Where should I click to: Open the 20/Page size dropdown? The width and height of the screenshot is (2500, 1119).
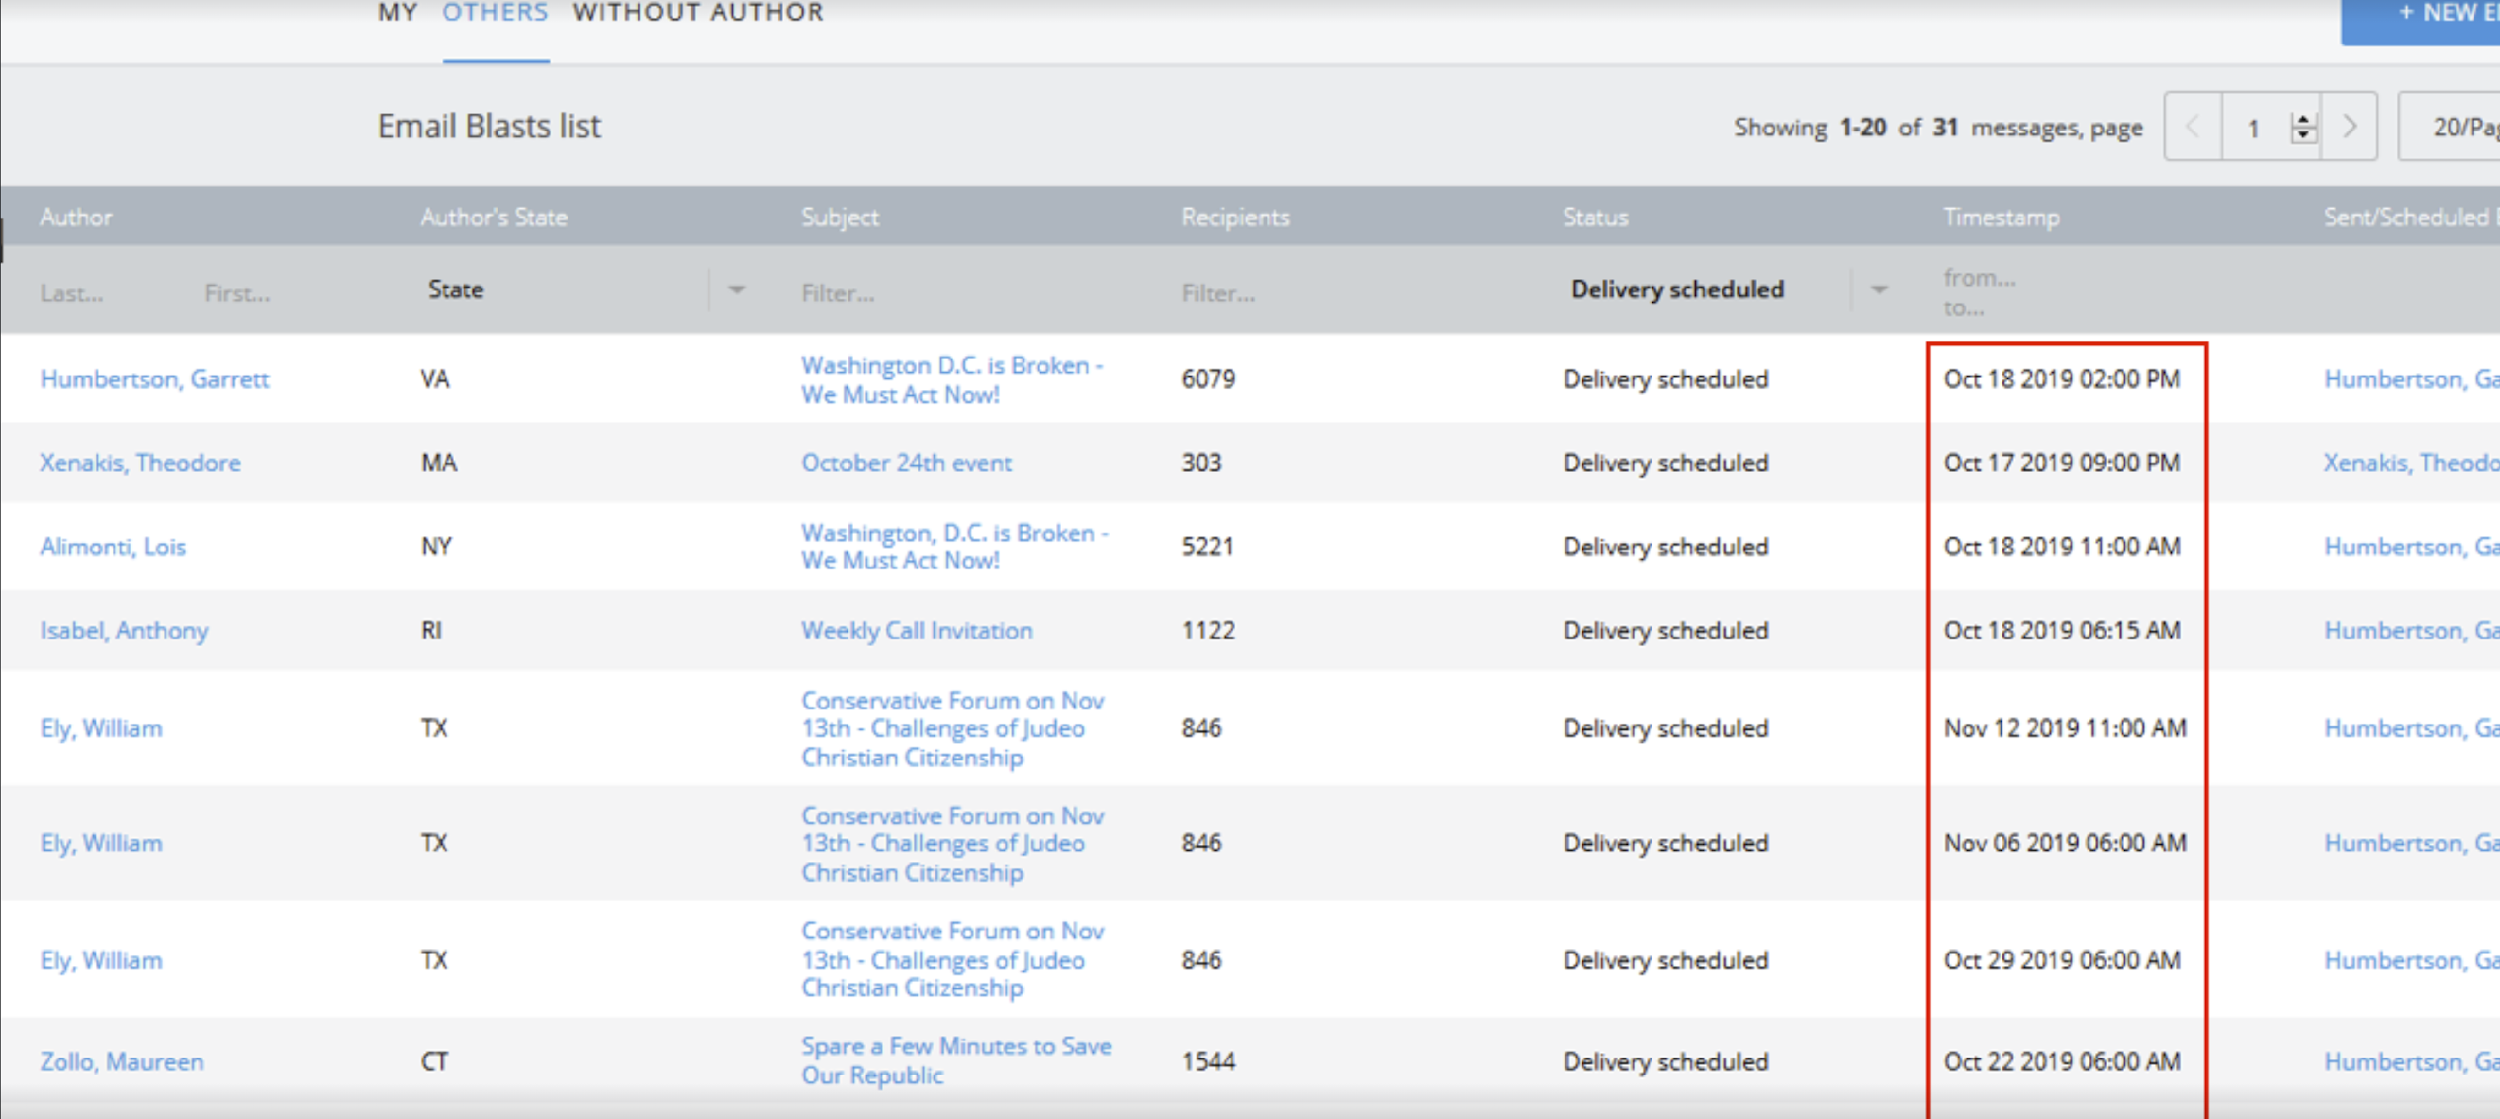point(2460,127)
